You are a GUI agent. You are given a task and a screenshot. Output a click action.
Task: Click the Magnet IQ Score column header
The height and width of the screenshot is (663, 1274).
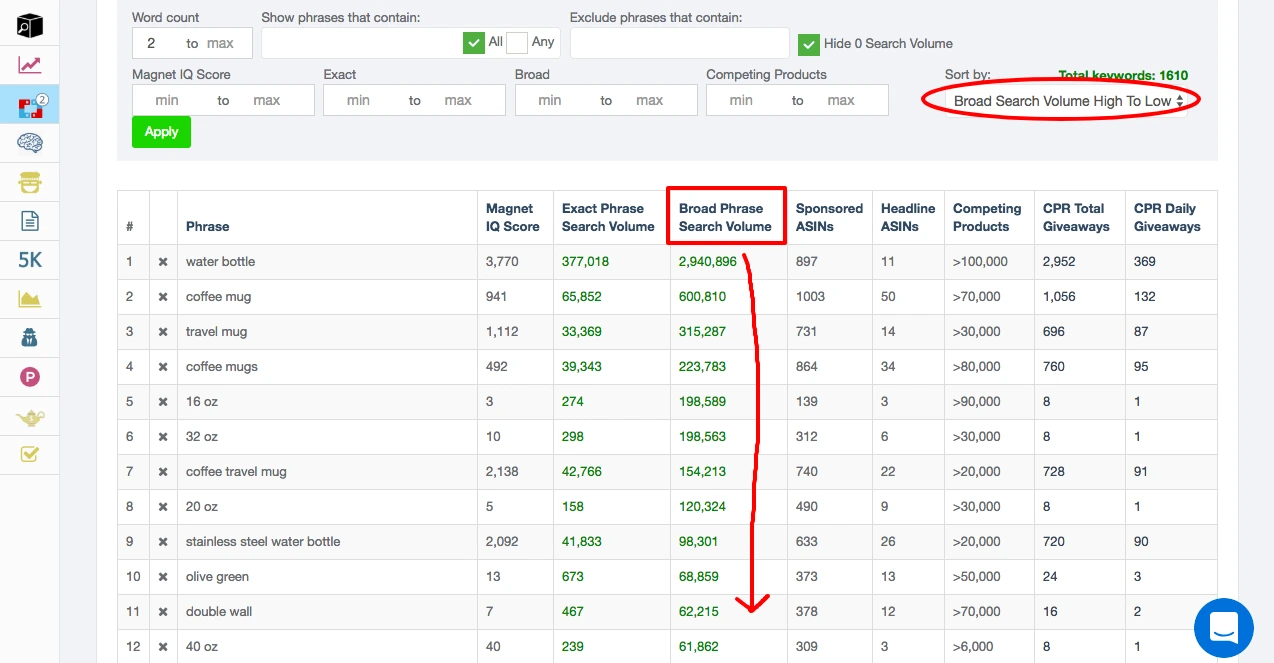[x=512, y=217]
